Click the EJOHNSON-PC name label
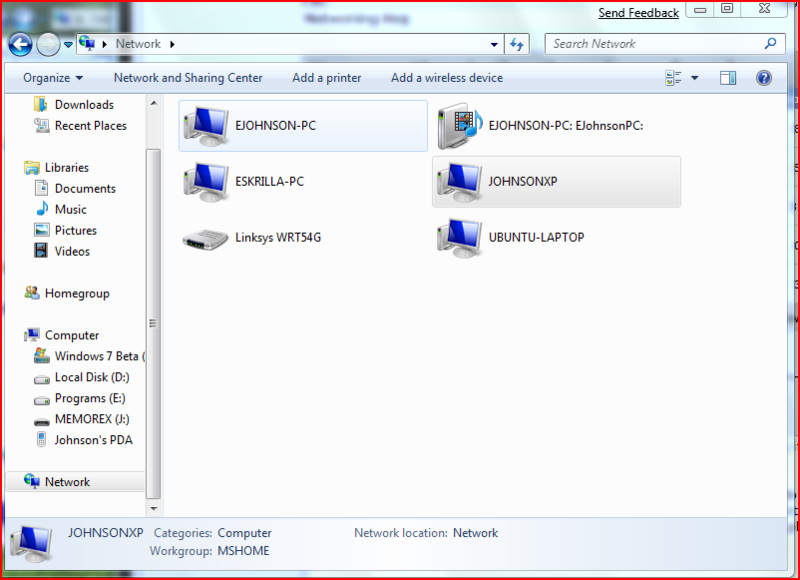 (x=276, y=125)
